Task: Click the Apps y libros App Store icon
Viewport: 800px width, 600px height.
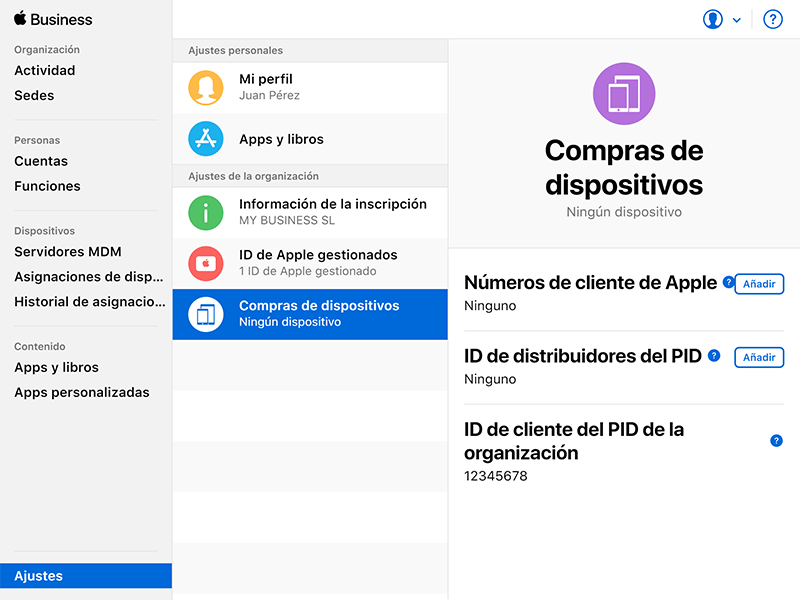Action: coord(206,139)
